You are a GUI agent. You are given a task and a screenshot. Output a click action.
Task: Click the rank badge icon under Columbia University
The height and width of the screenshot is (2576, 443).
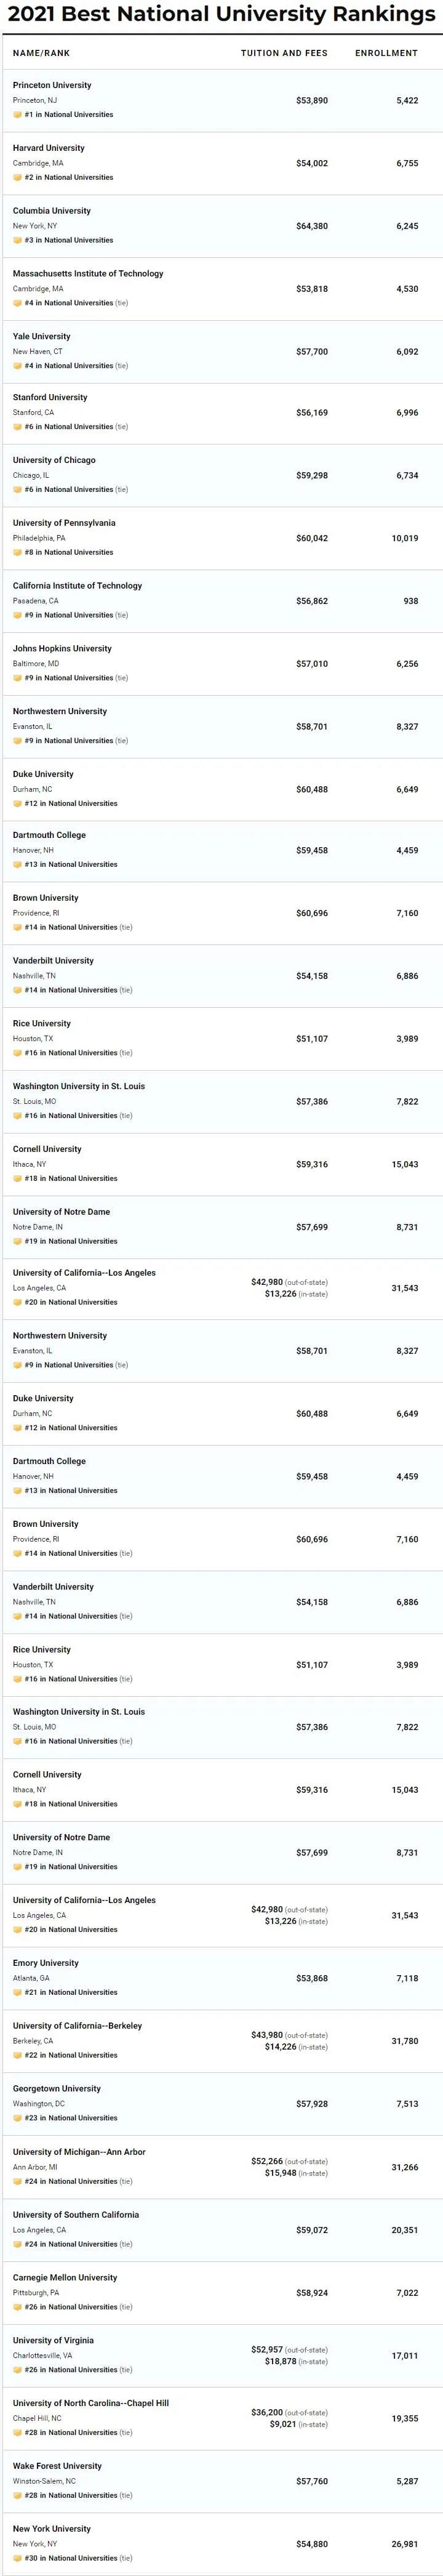17,241
